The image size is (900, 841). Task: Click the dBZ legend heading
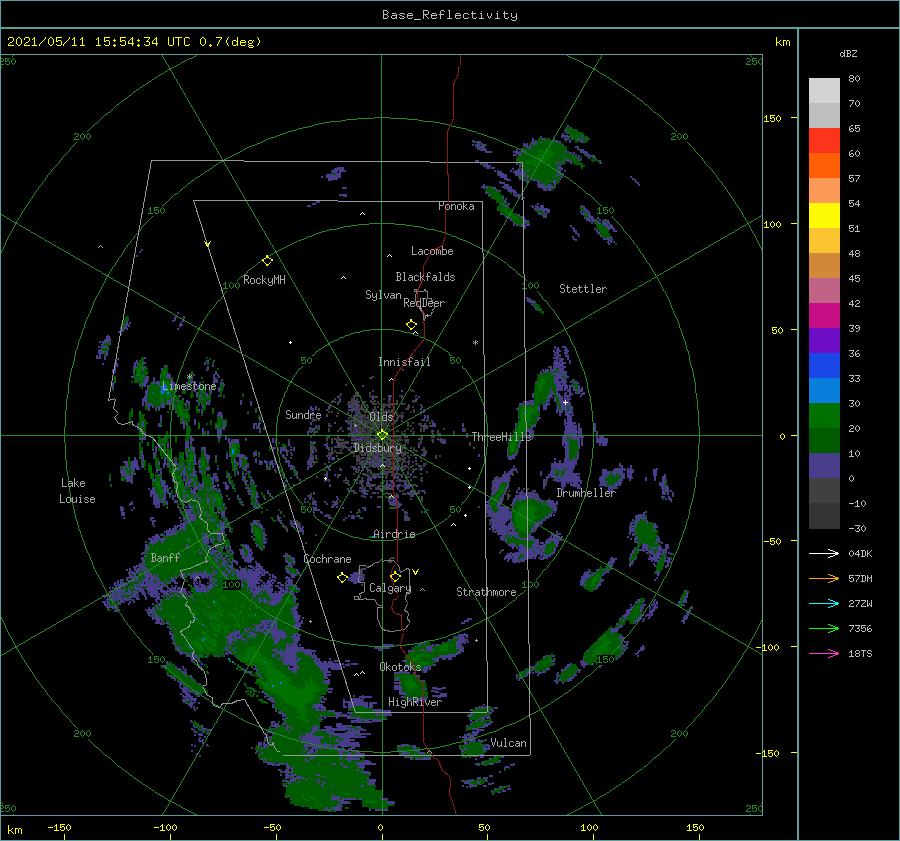click(848, 53)
